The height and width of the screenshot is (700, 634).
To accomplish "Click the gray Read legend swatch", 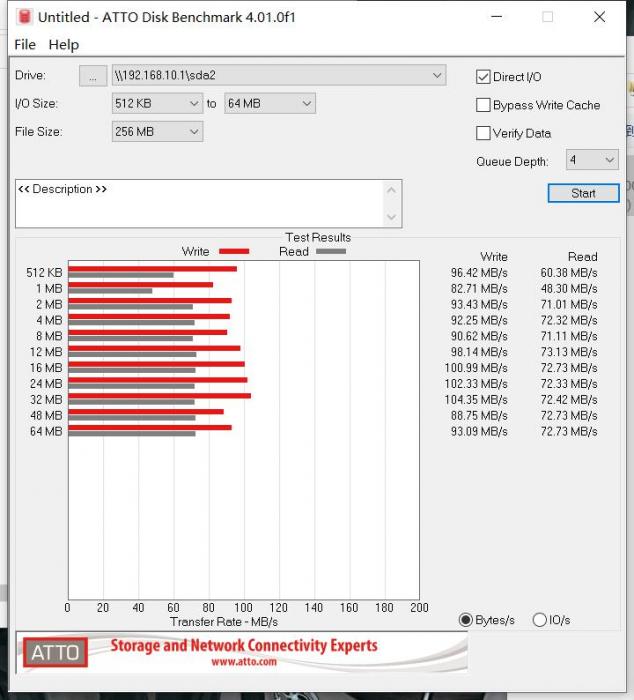I will point(331,251).
